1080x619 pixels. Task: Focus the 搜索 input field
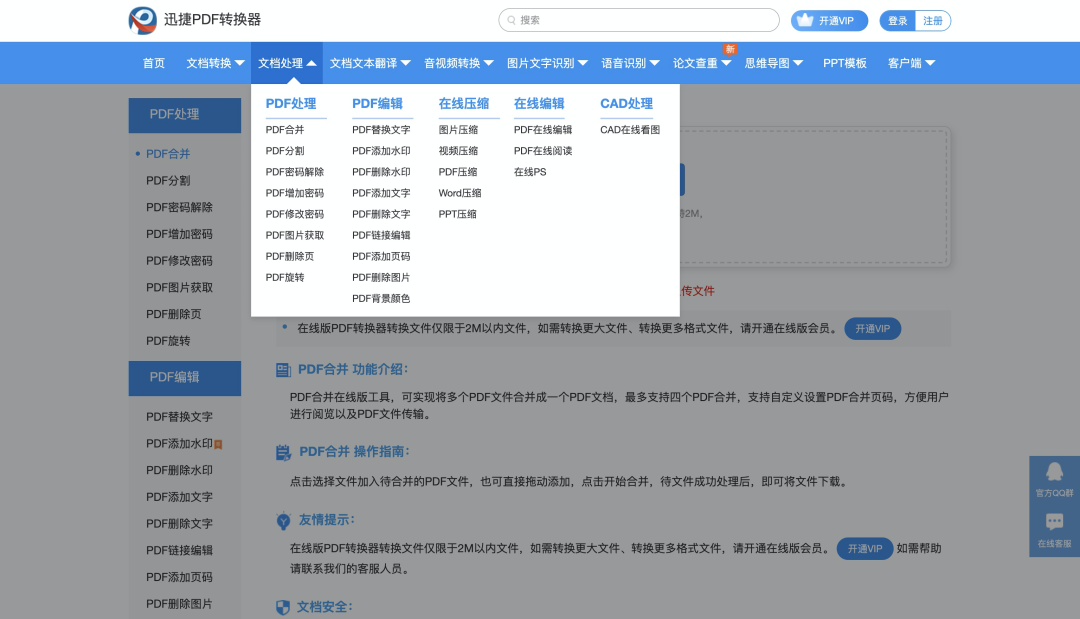click(638, 20)
